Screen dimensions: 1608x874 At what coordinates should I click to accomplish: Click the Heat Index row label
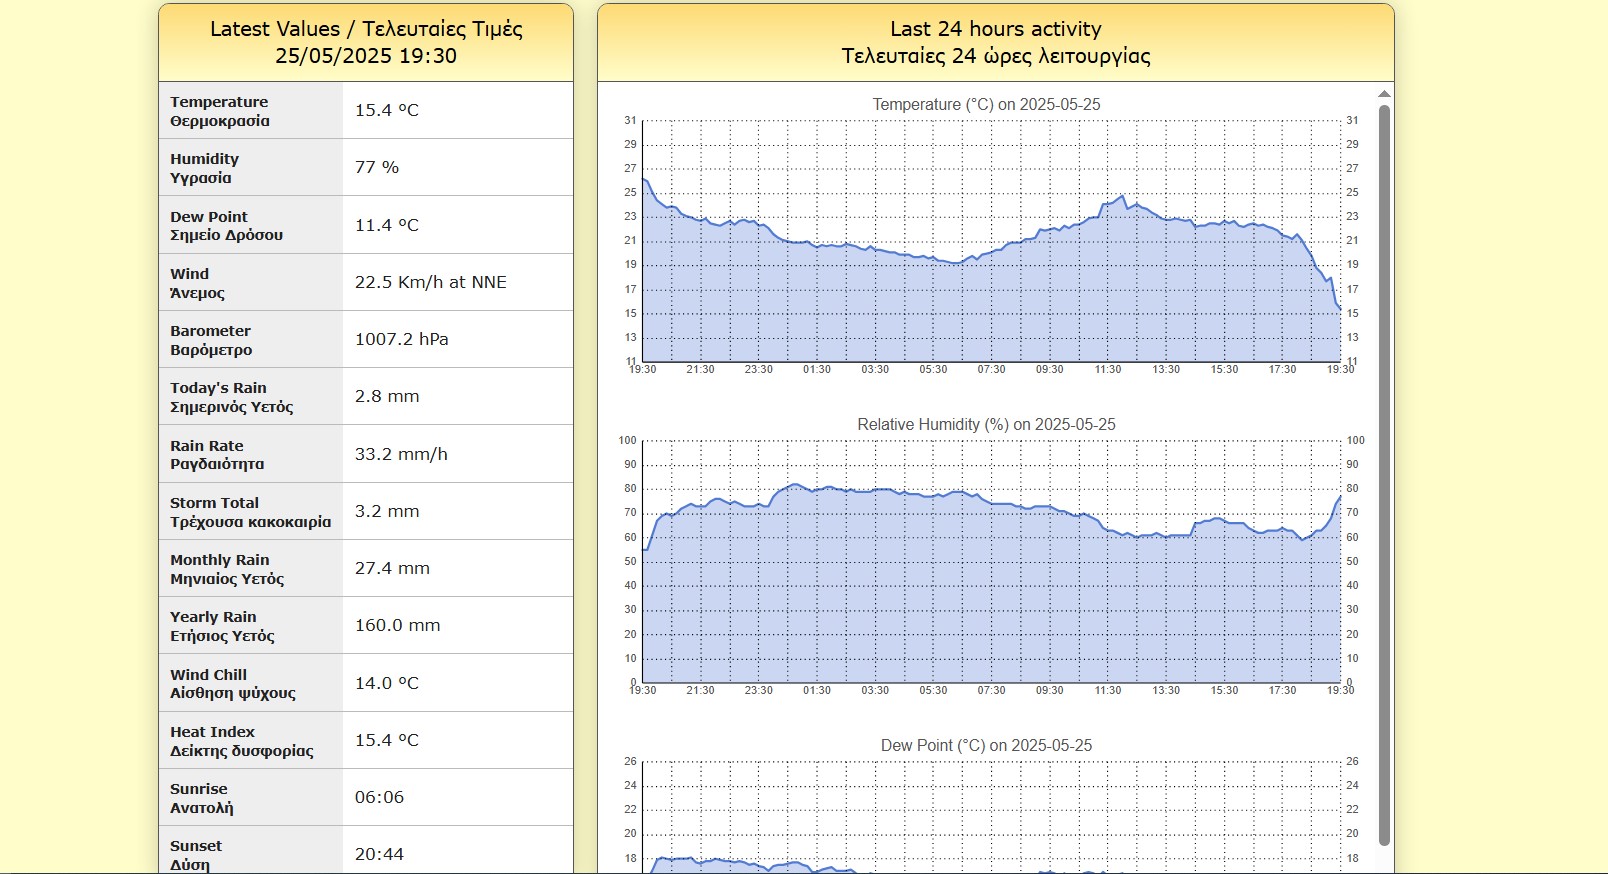[x=242, y=741]
